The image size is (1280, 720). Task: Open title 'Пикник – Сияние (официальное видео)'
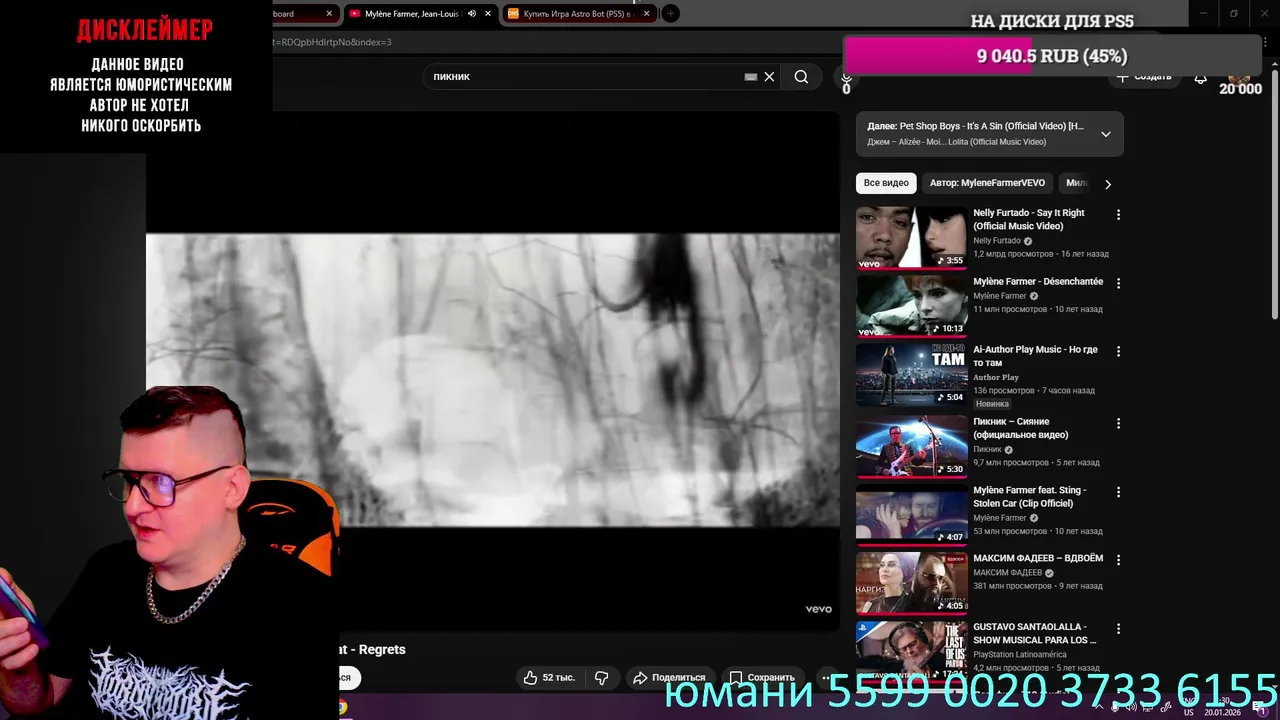click(1021, 428)
